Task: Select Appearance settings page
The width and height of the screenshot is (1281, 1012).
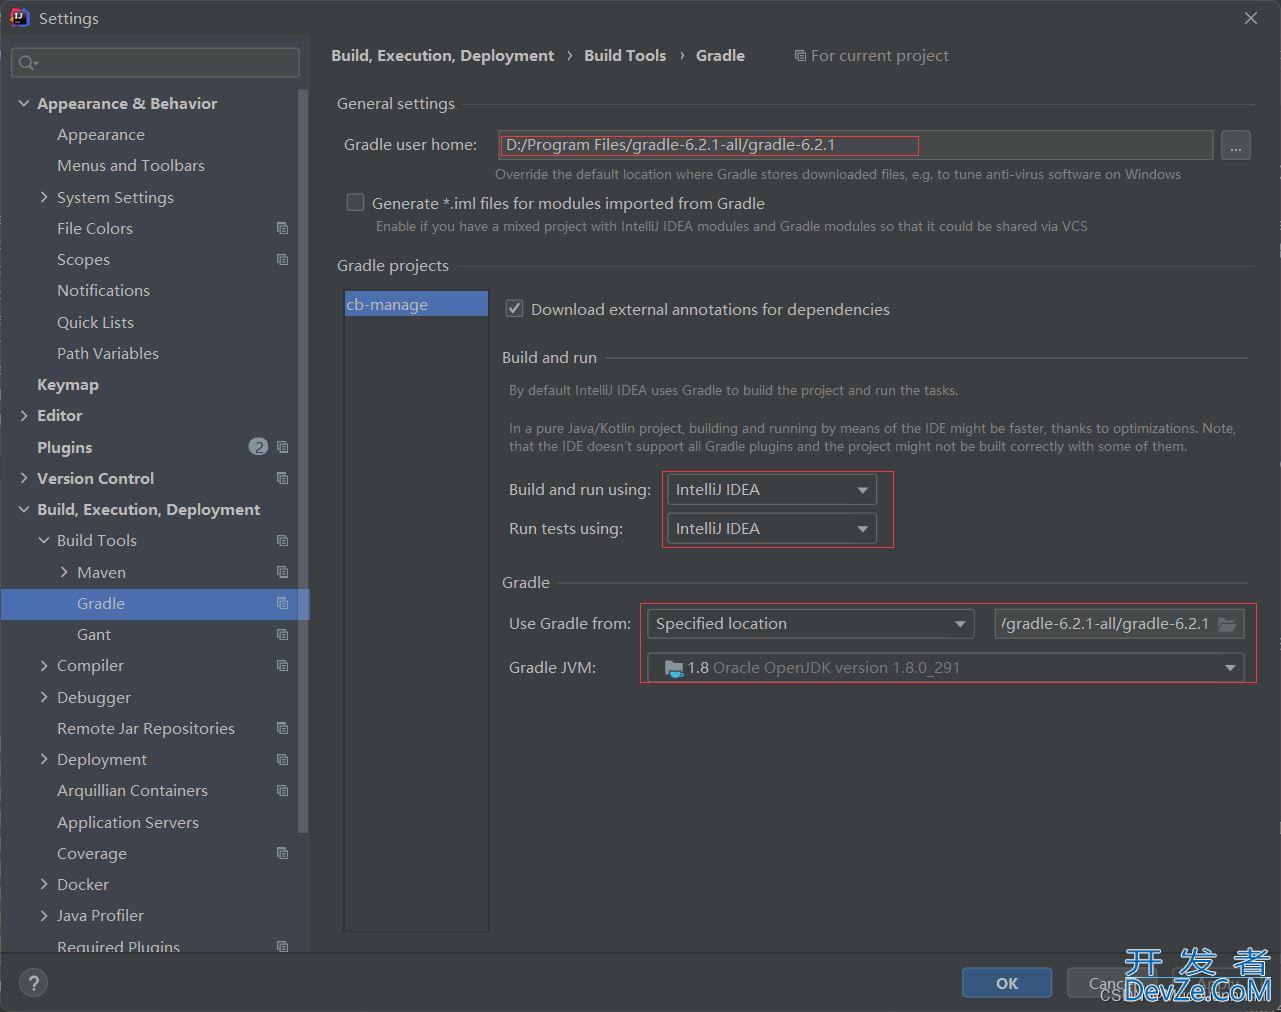Action: pos(101,134)
